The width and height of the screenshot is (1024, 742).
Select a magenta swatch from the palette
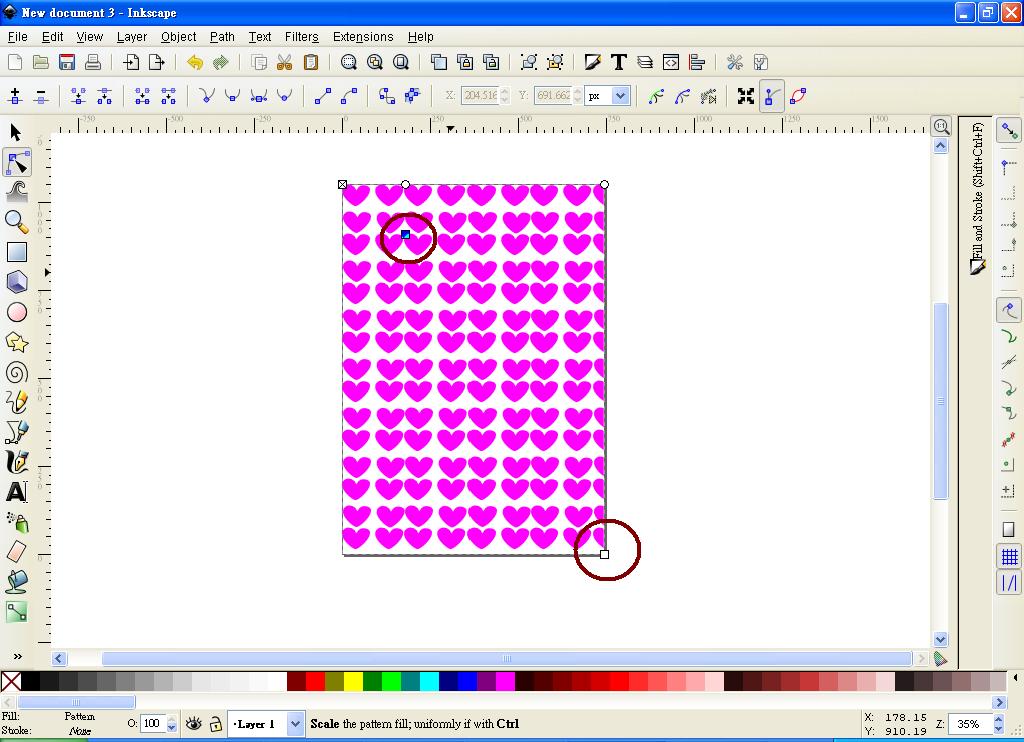click(507, 681)
